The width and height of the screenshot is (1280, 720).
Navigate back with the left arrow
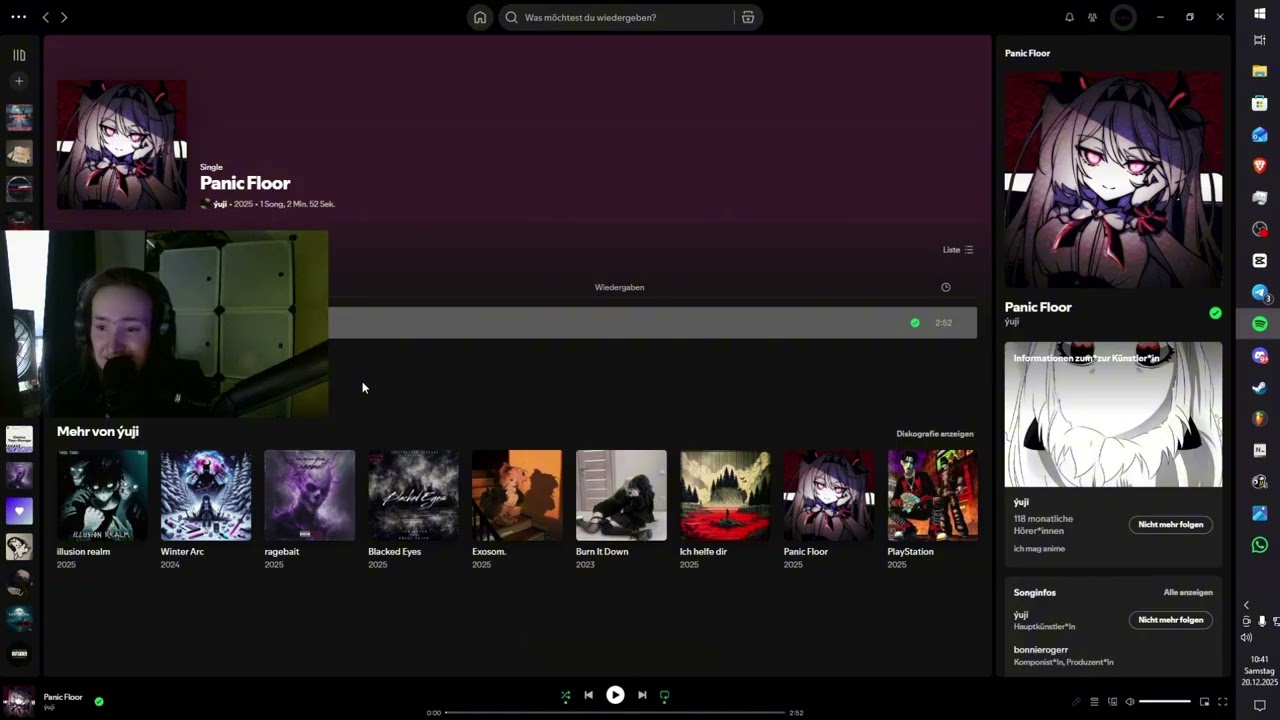click(x=45, y=17)
